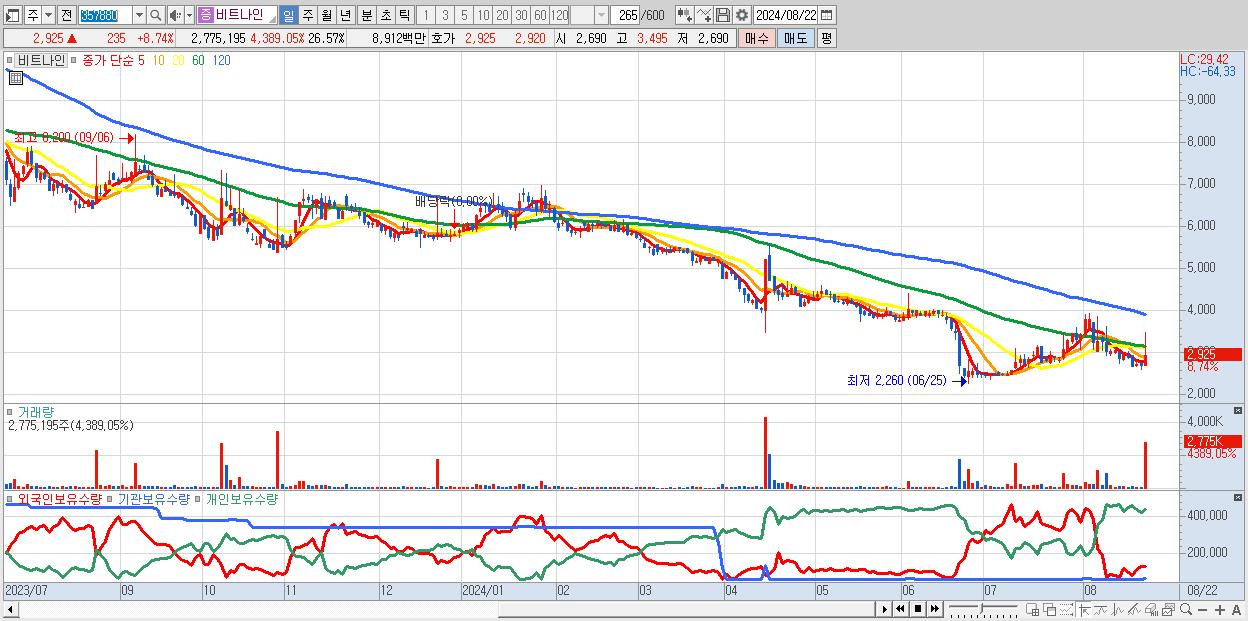Select 기관보유수량 legend label
Image resolution: width=1248 pixels, height=621 pixels.
tap(153, 498)
